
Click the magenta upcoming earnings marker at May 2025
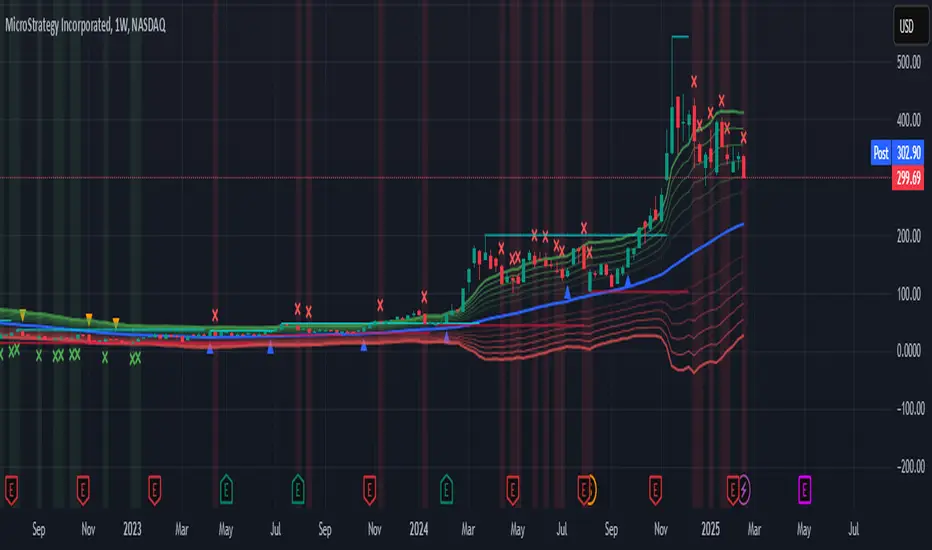(x=804, y=490)
